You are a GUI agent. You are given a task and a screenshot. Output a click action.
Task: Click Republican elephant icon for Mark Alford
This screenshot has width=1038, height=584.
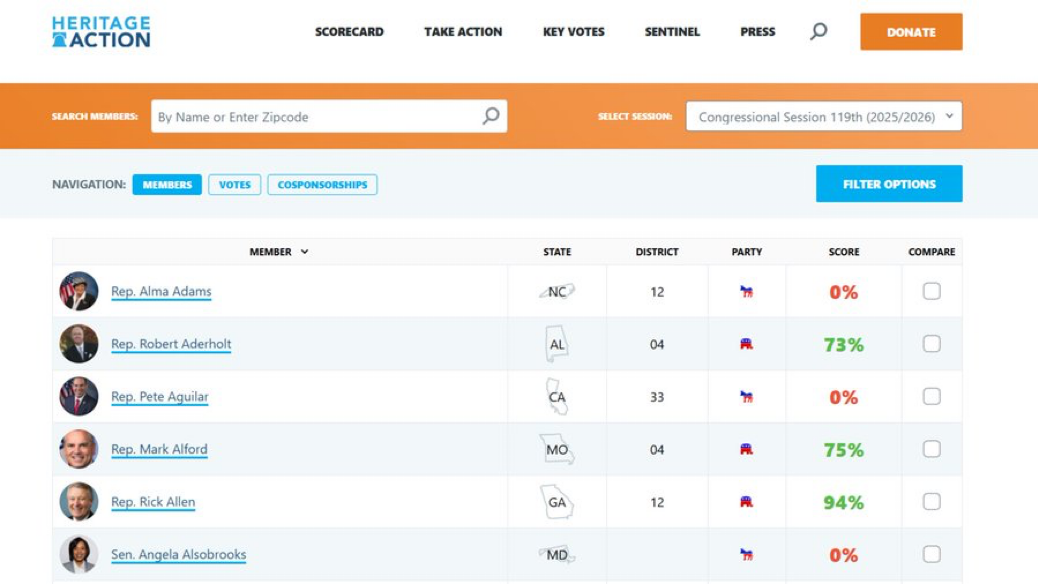pyautogui.click(x=747, y=449)
